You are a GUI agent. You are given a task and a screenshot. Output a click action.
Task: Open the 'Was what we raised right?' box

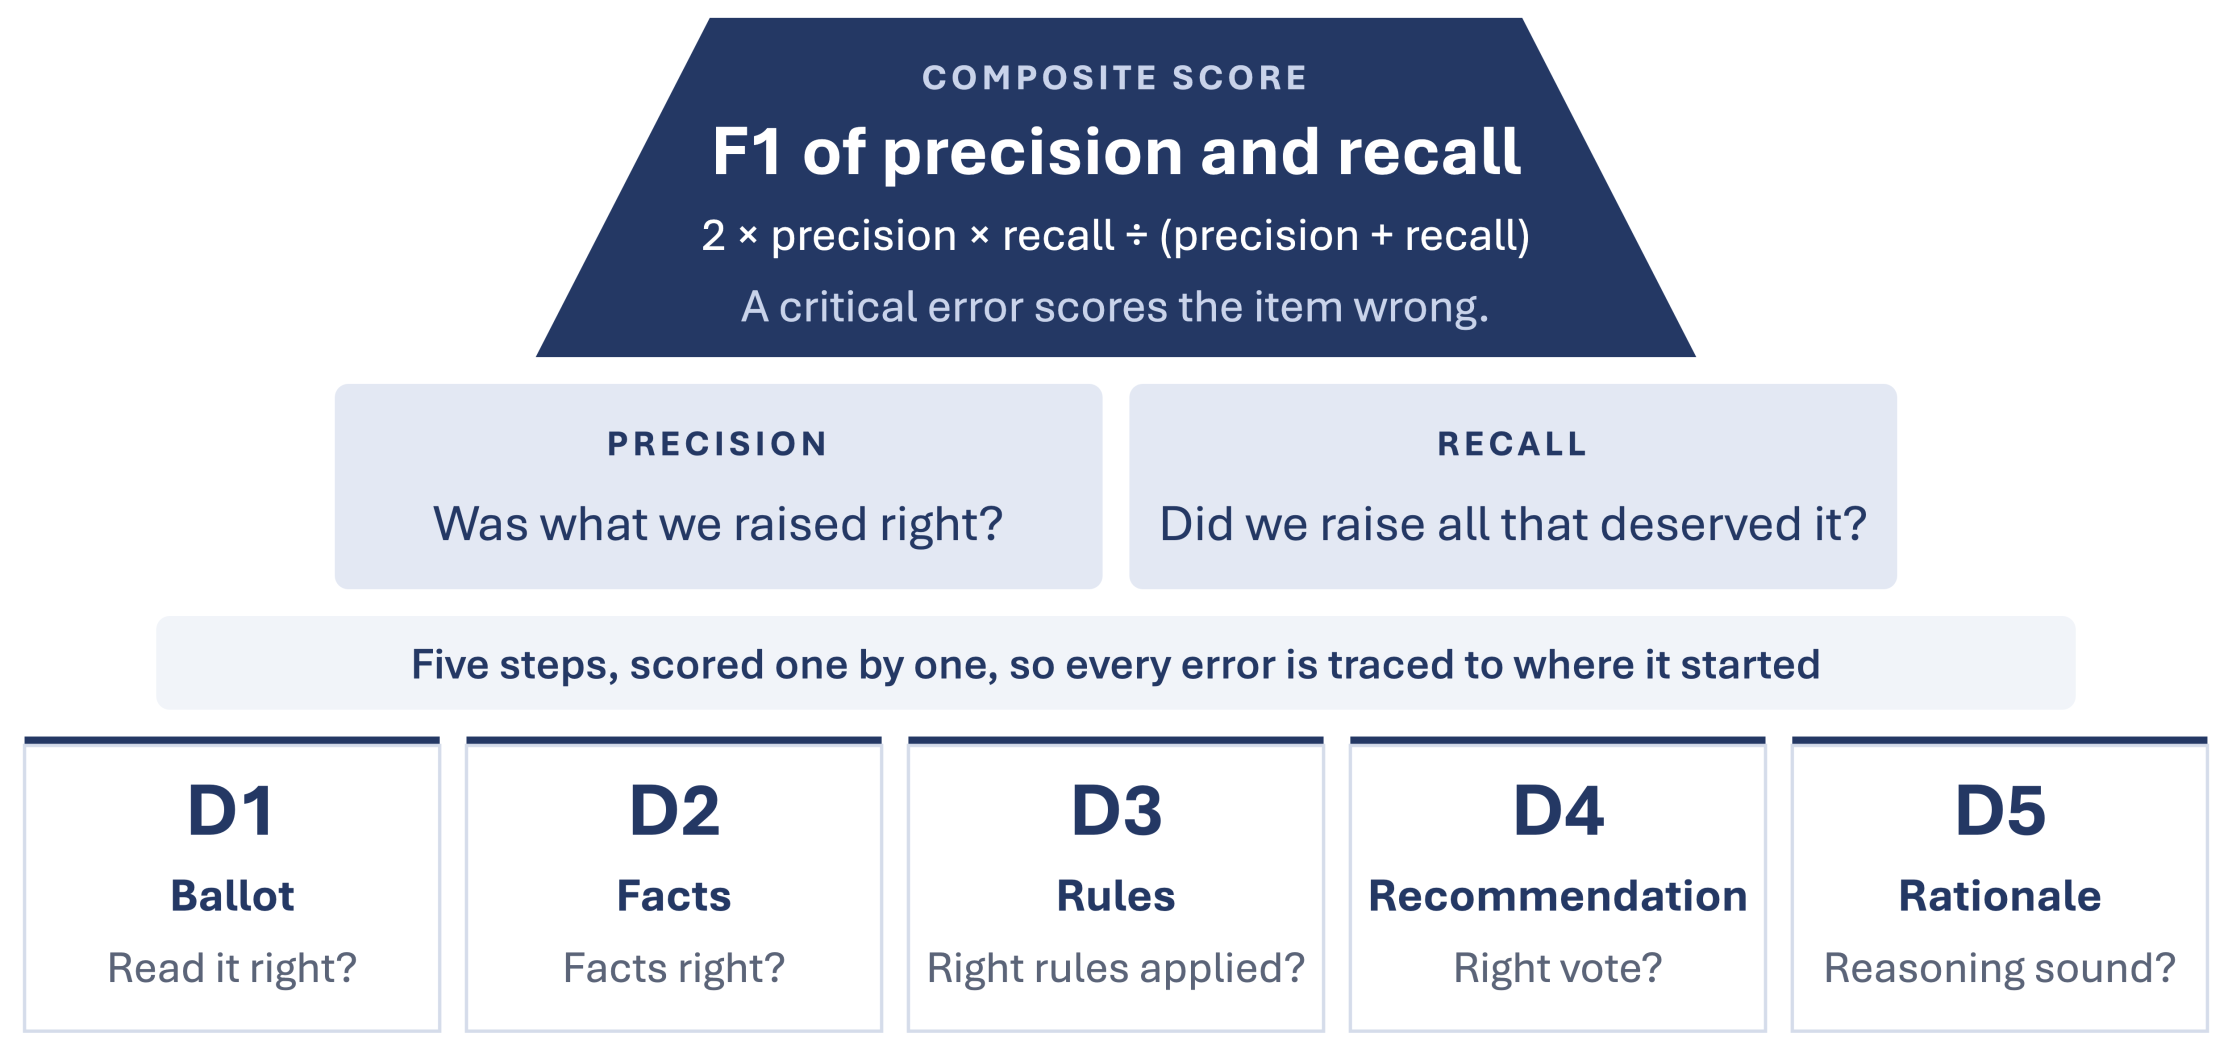718,487
